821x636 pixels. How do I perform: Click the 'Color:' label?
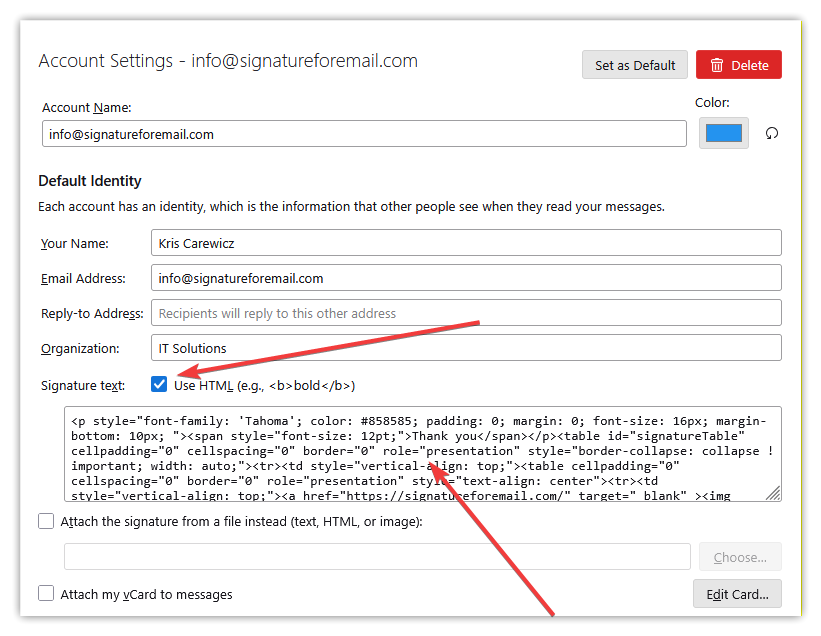pyautogui.click(x=712, y=102)
